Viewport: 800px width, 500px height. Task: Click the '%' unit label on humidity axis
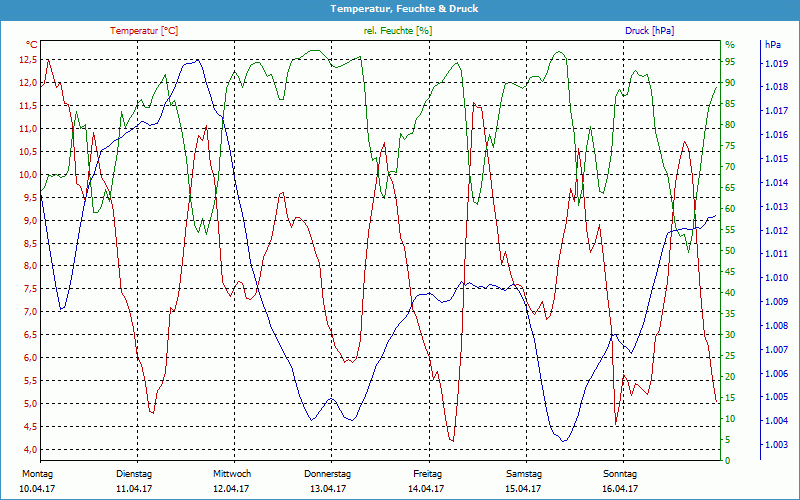(x=730, y=45)
